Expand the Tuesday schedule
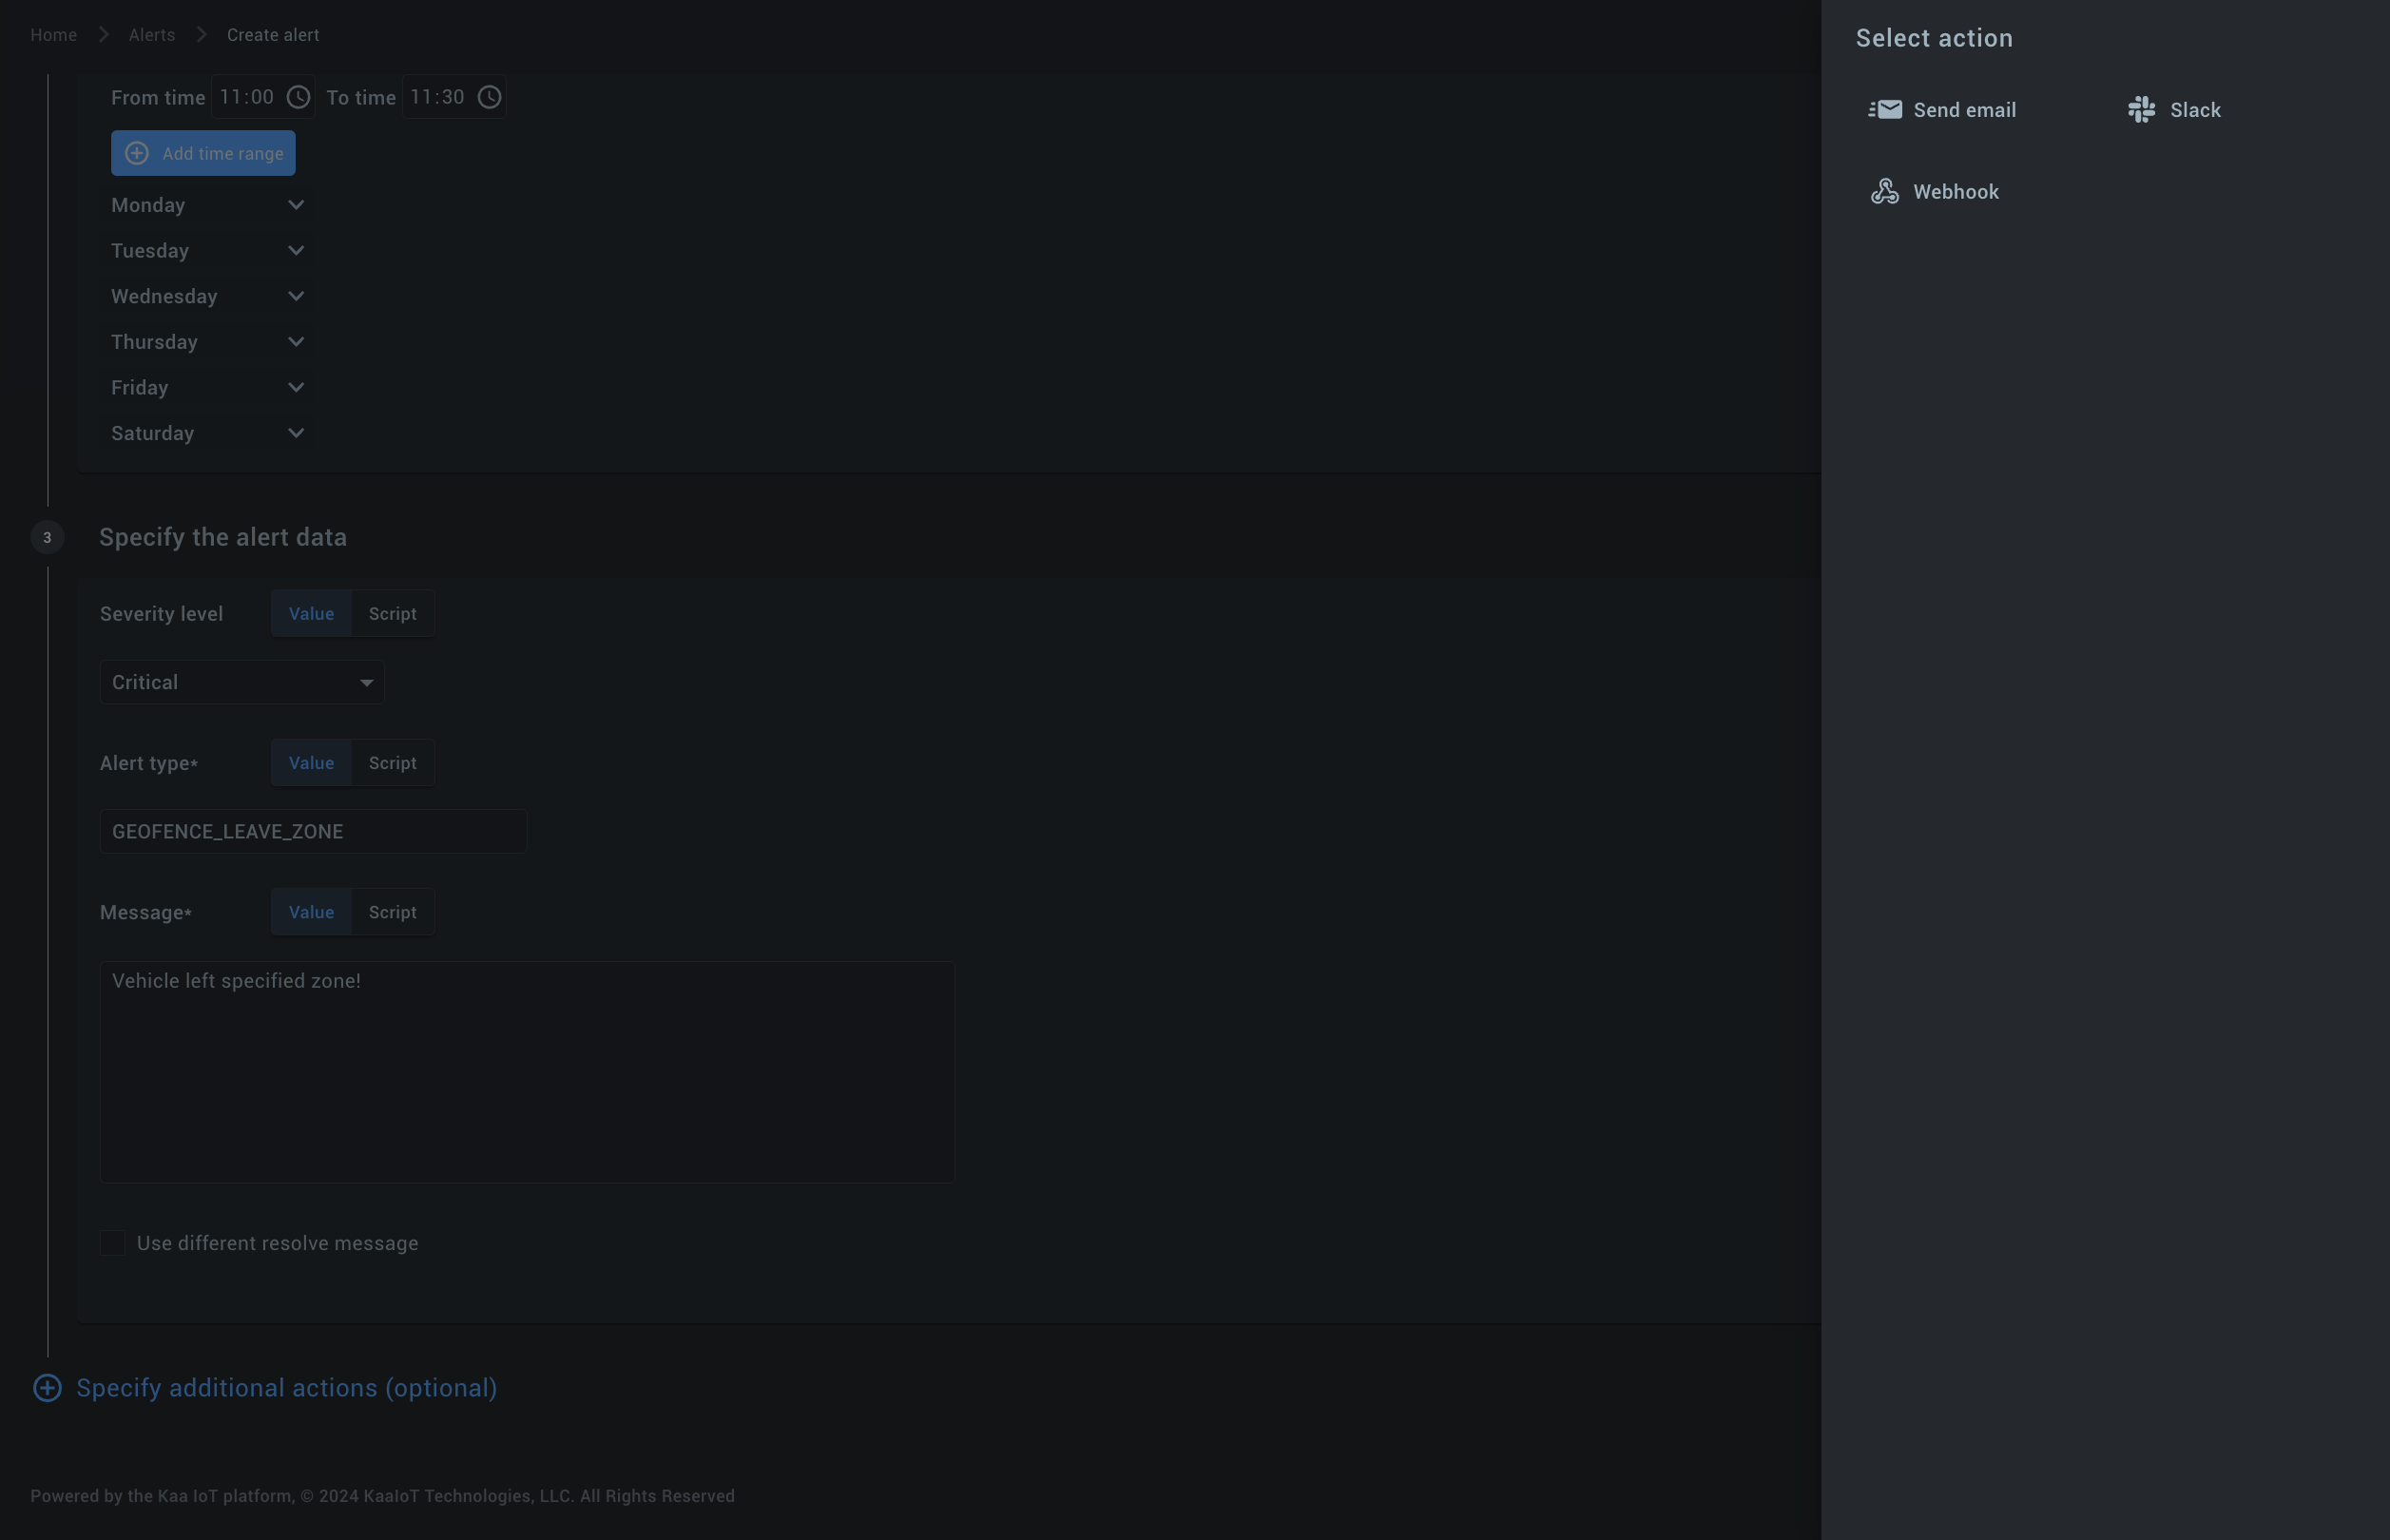2390x1540 pixels. pos(208,251)
